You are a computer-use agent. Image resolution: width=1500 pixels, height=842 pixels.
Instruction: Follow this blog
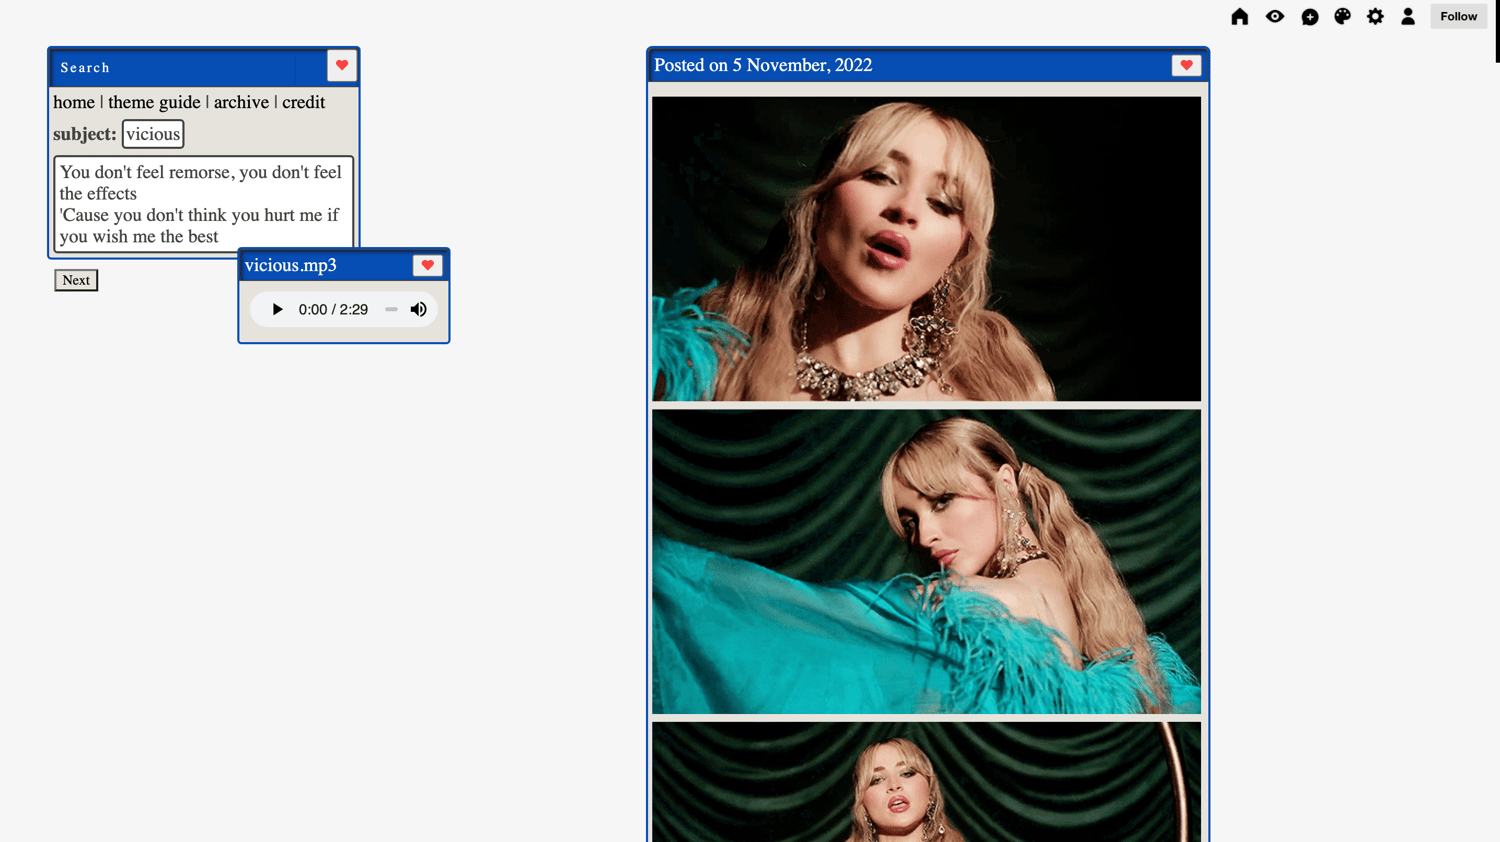(x=1458, y=16)
